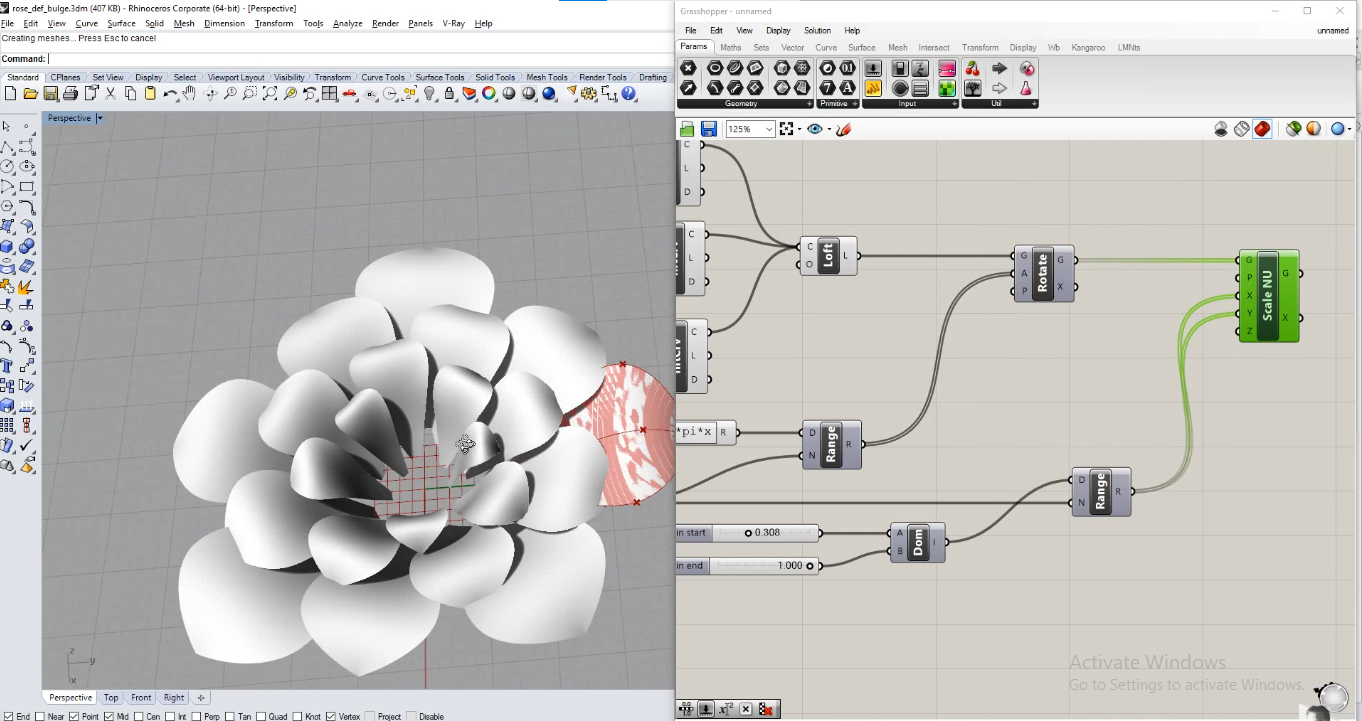Screen dimensions: 1362x721
Task: Select the Polyline tool in Rhino sidebar
Action: (x=7, y=147)
